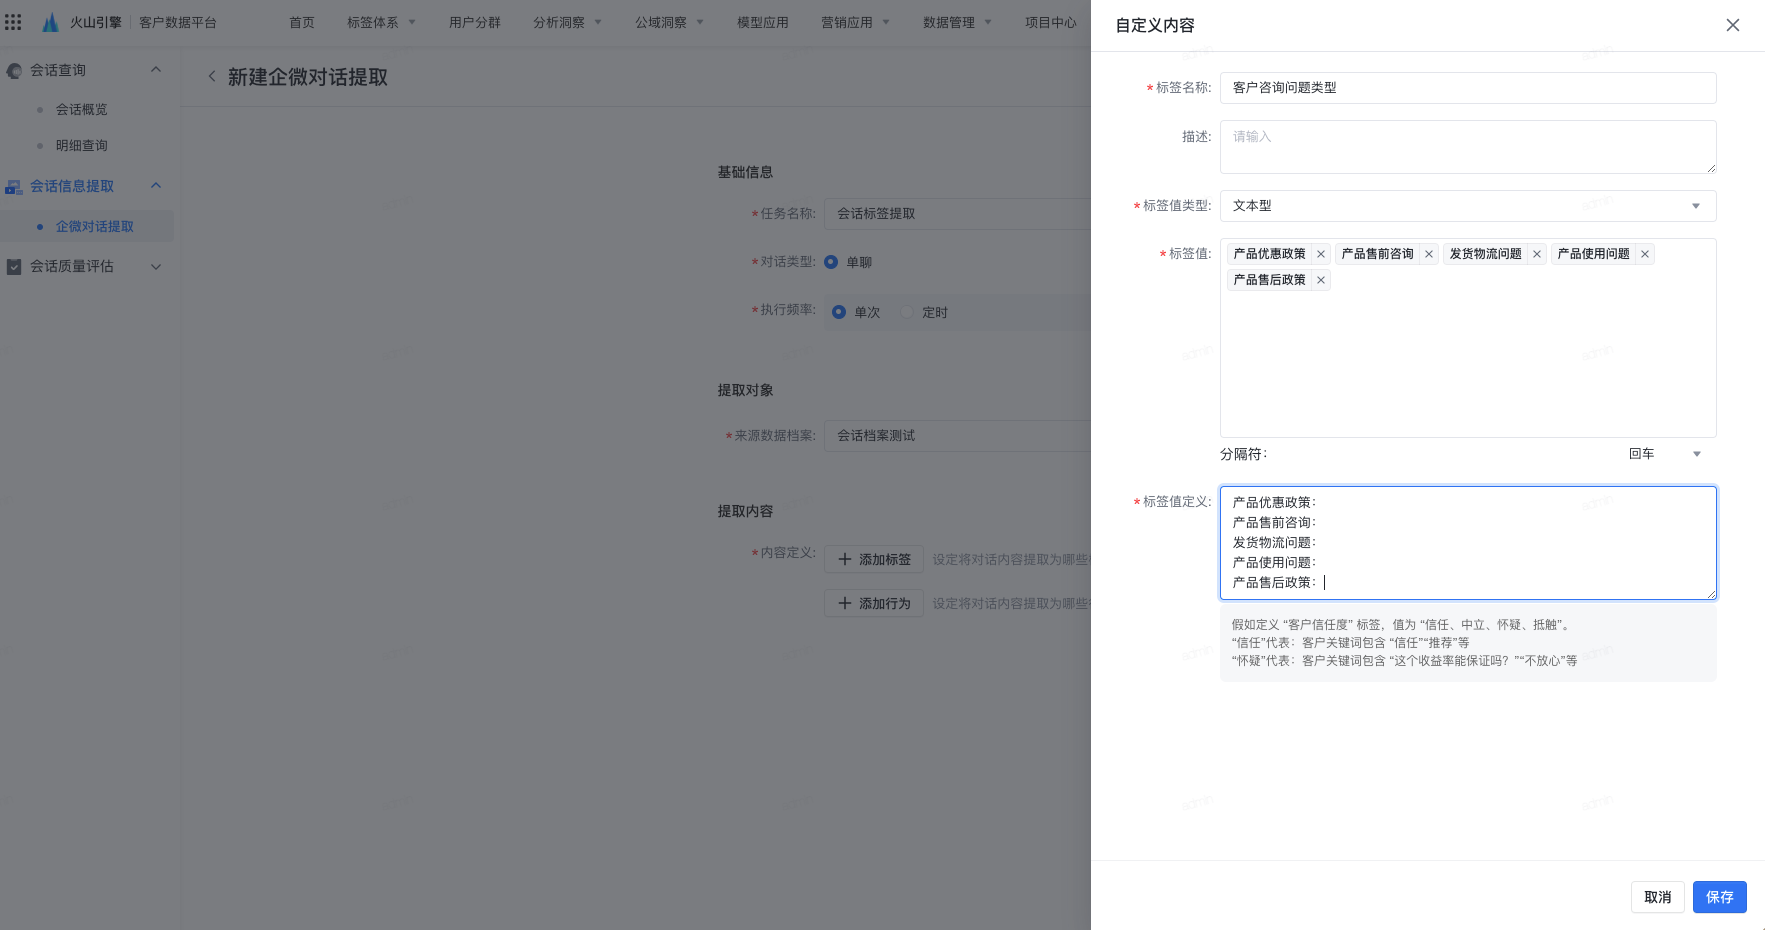Click the 取消 button
1765x930 pixels.
[x=1658, y=897]
